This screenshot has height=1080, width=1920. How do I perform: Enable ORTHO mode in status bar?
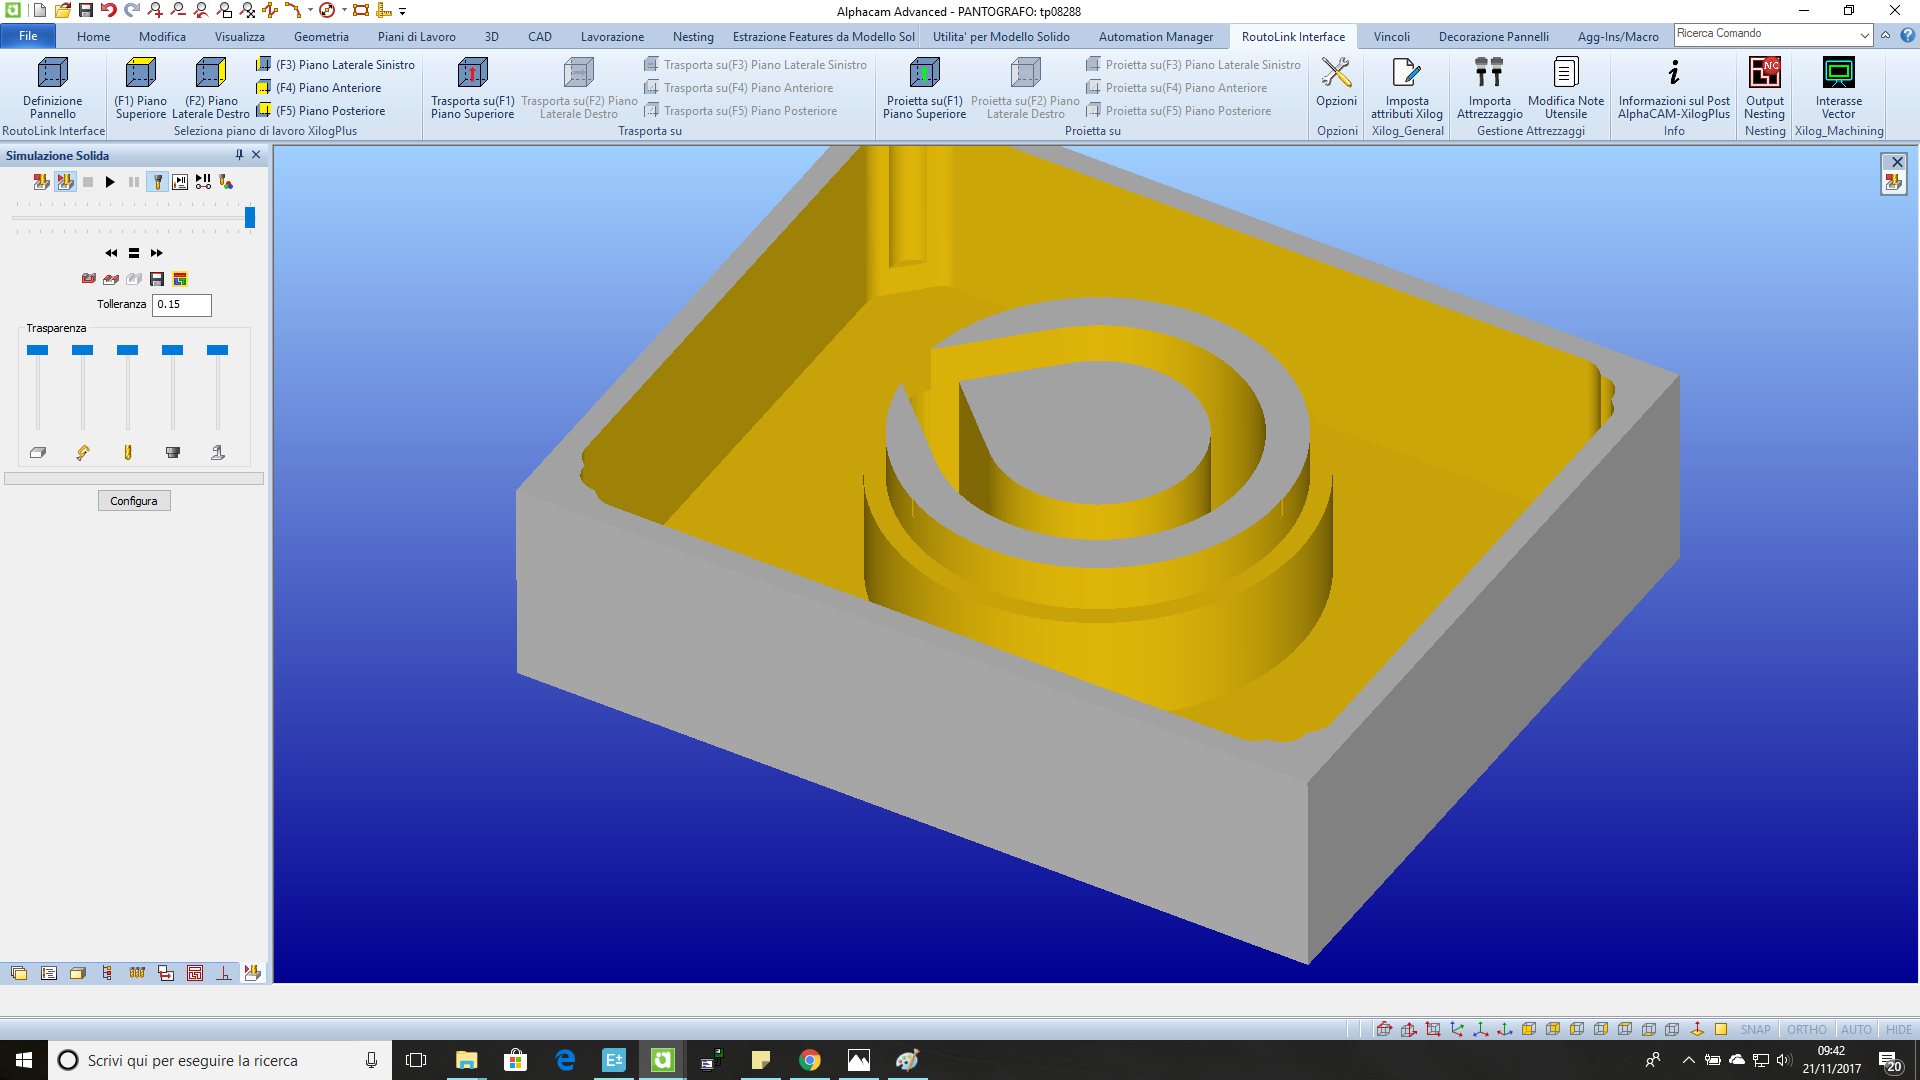[1807, 1029]
